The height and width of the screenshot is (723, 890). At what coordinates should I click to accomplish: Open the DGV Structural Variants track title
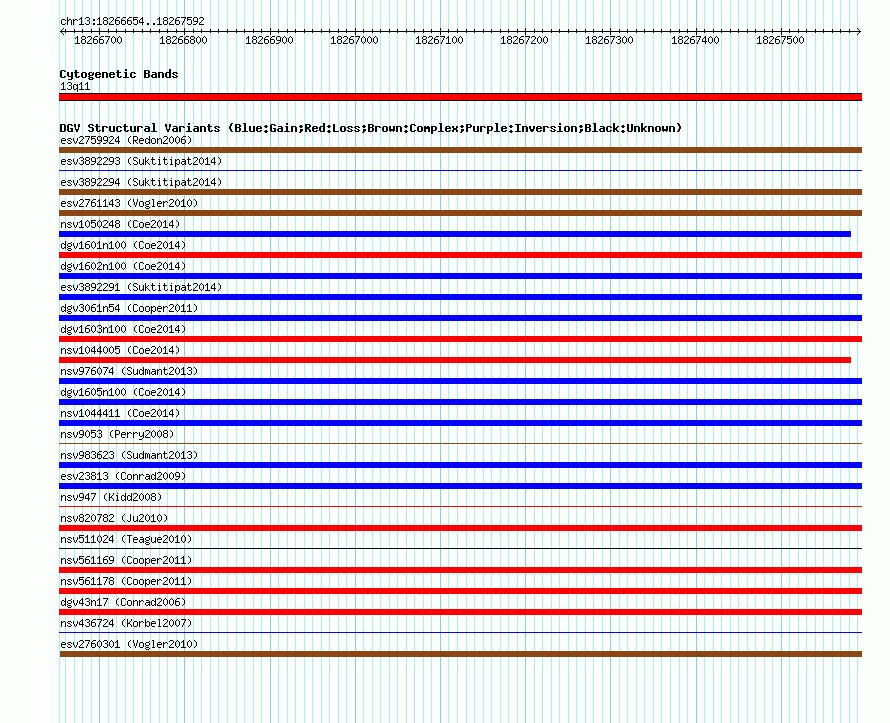[371, 128]
